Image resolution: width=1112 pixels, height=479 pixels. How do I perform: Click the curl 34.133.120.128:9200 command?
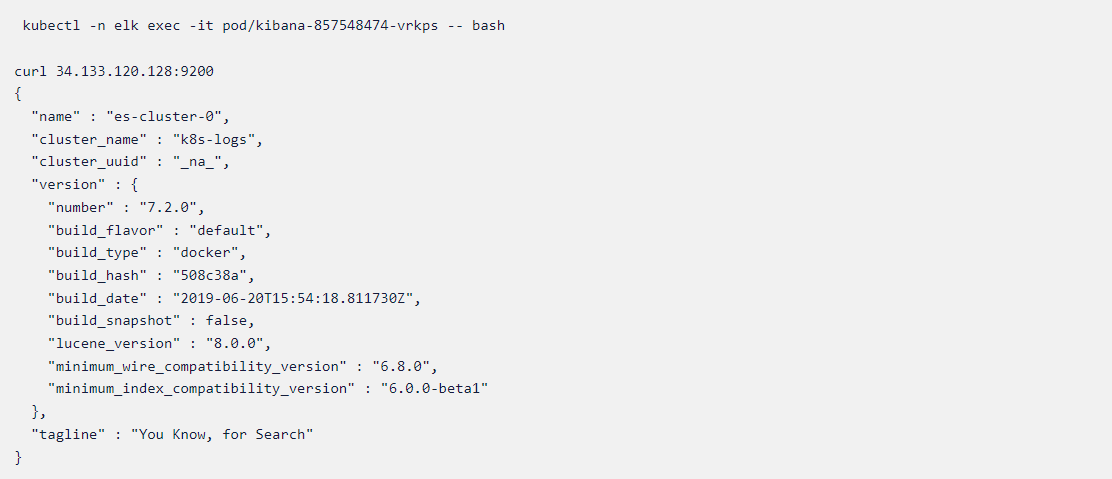114,72
